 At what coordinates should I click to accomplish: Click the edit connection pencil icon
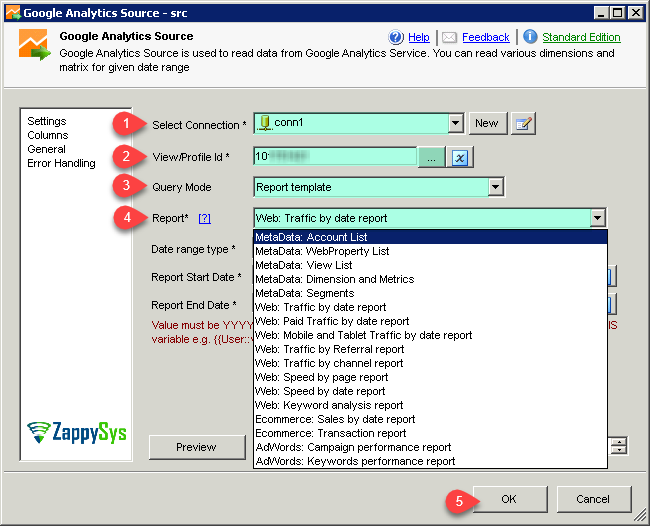coord(523,124)
